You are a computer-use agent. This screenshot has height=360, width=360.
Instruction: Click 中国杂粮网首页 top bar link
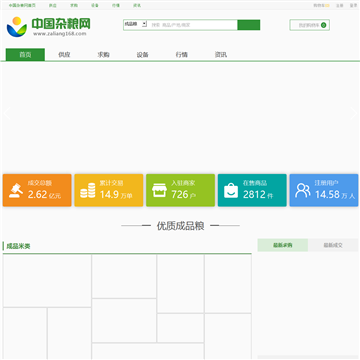coord(22,5)
